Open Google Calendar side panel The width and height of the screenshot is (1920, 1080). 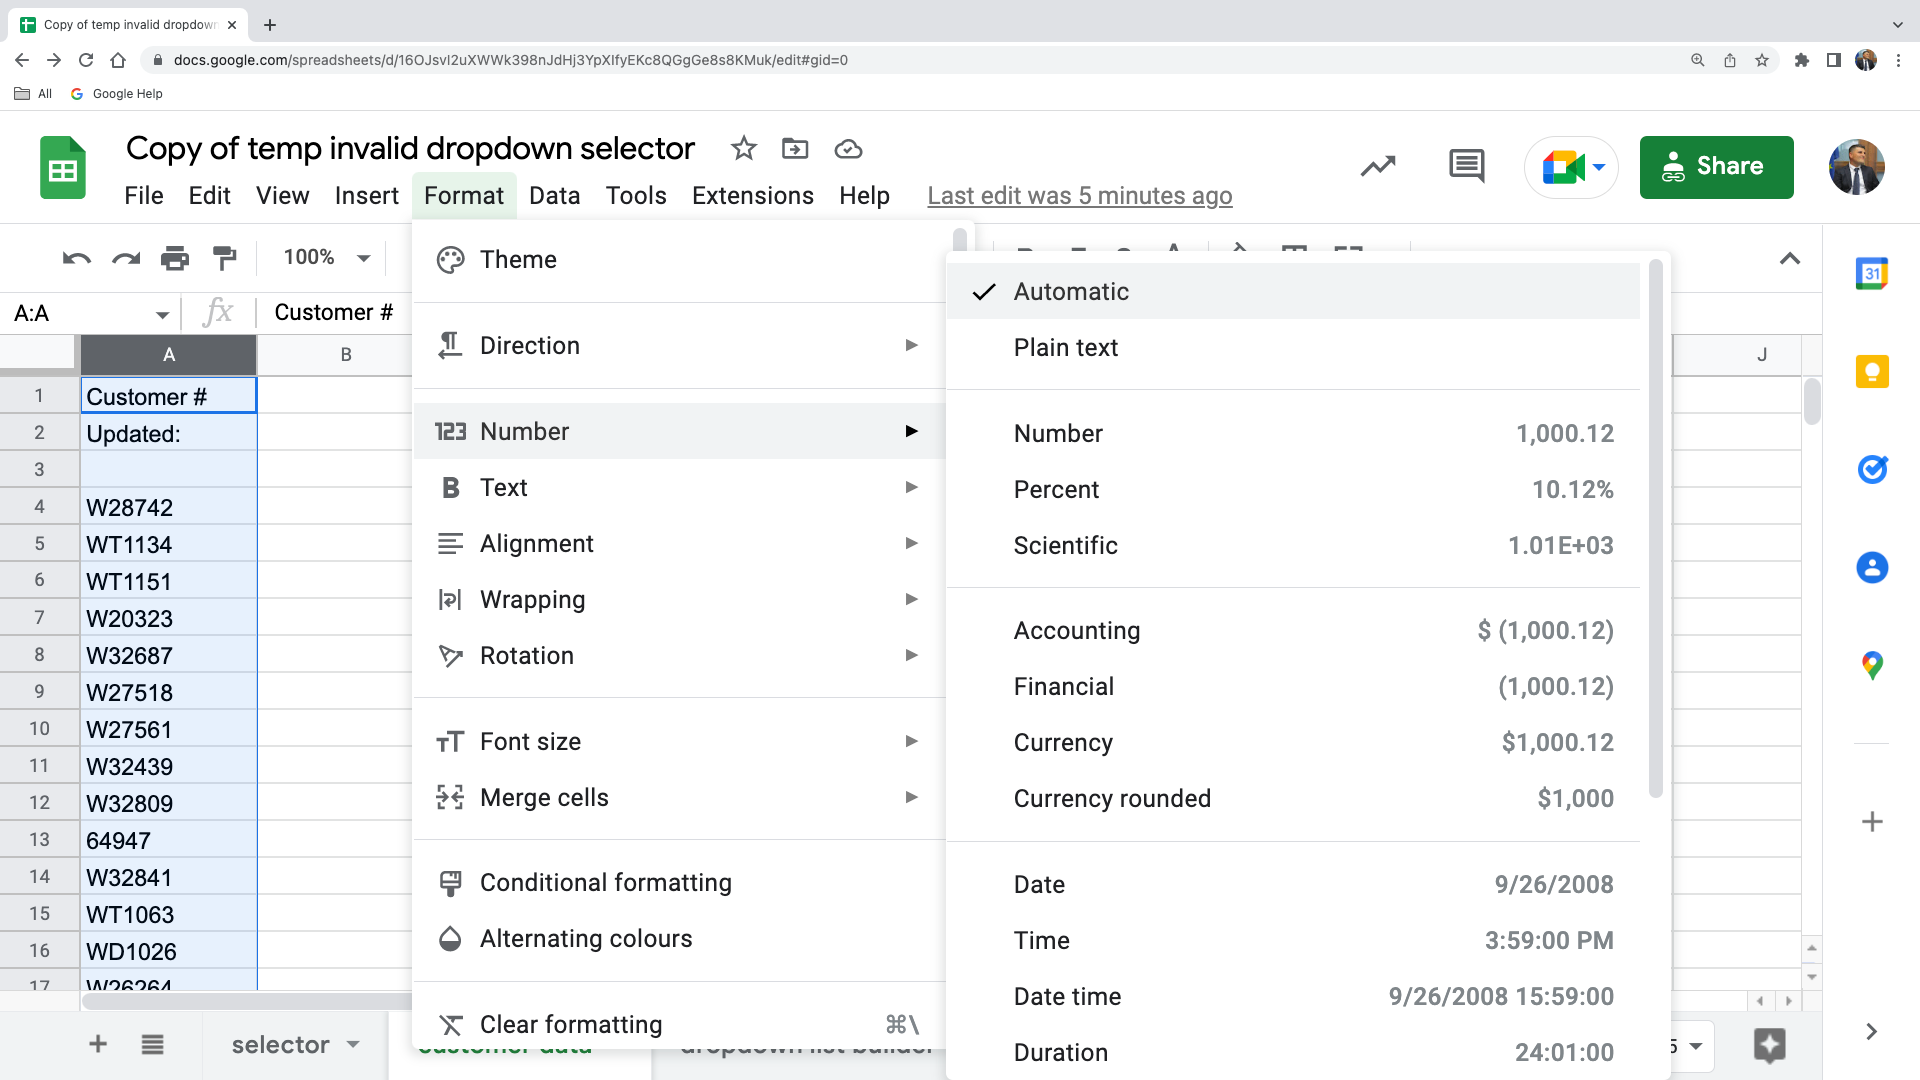(x=1872, y=273)
